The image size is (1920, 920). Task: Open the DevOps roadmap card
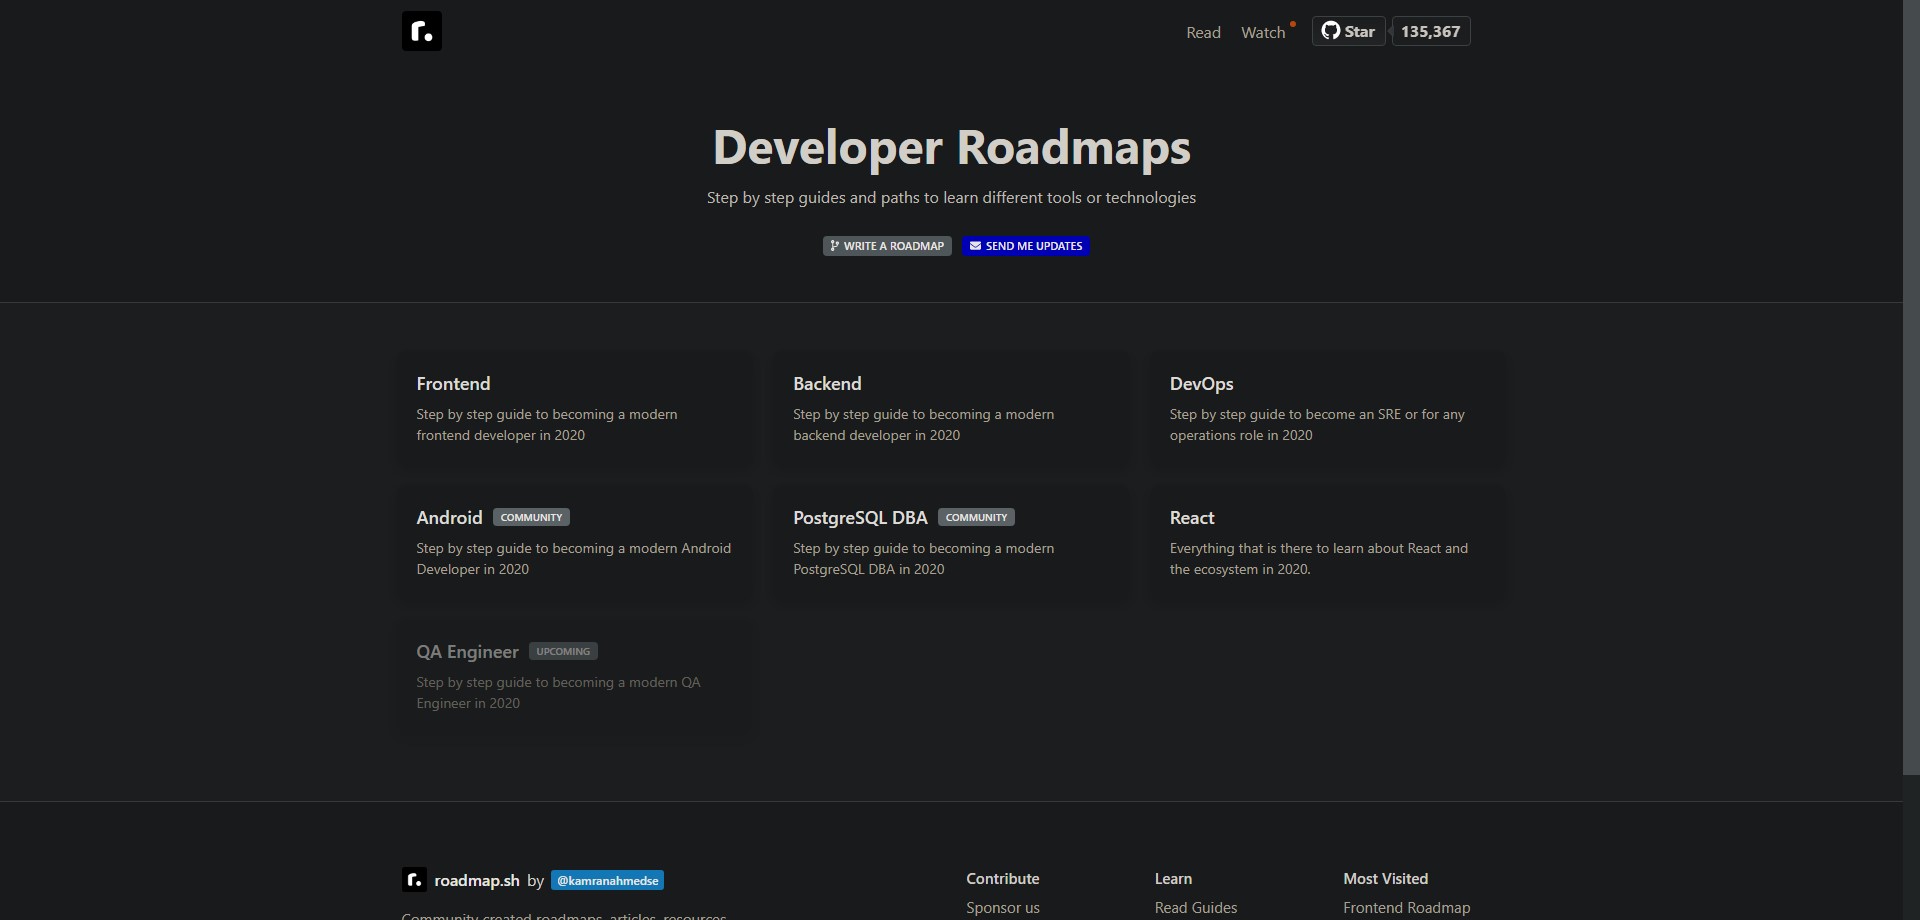pyautogui.click(x=1327, y=408)
